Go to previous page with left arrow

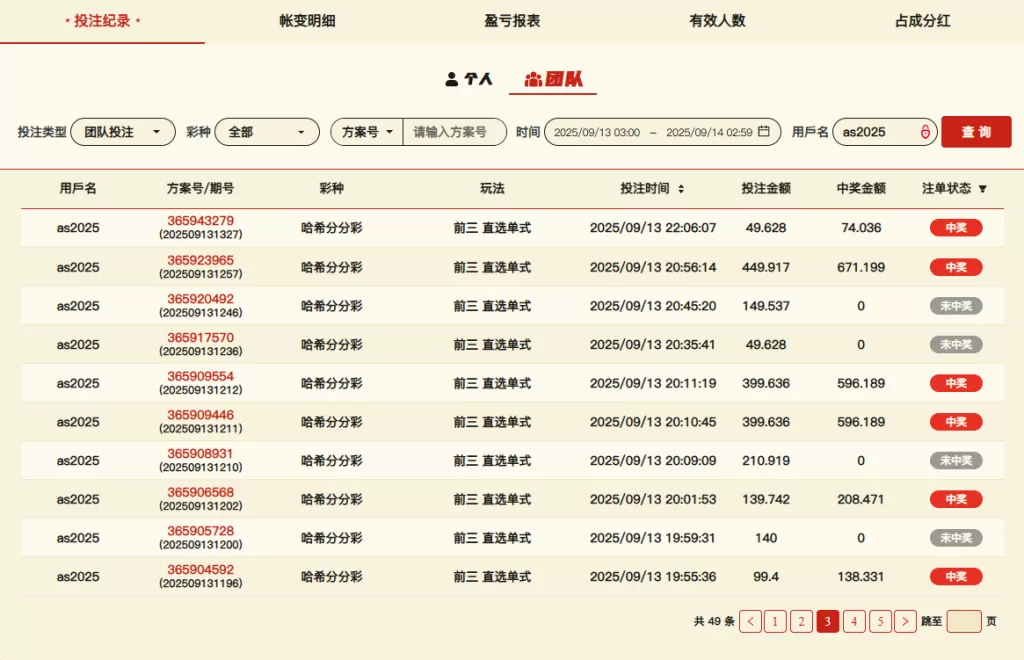[x=750, y=621]
